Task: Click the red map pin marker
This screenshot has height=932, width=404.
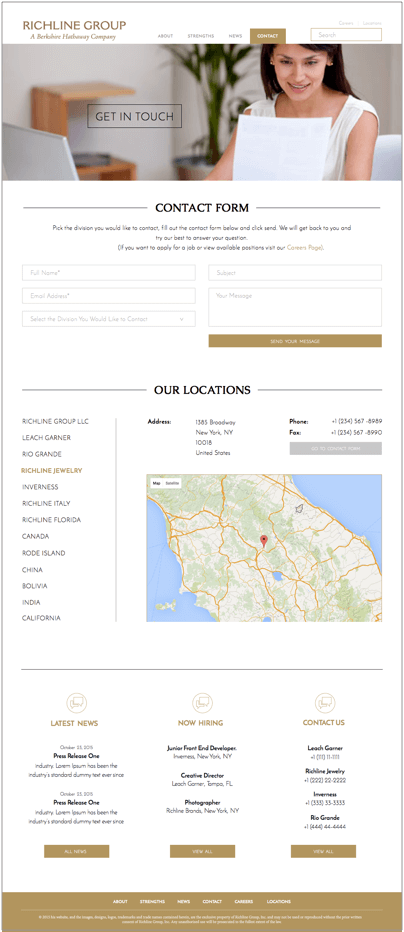Action: click(264, 541)
